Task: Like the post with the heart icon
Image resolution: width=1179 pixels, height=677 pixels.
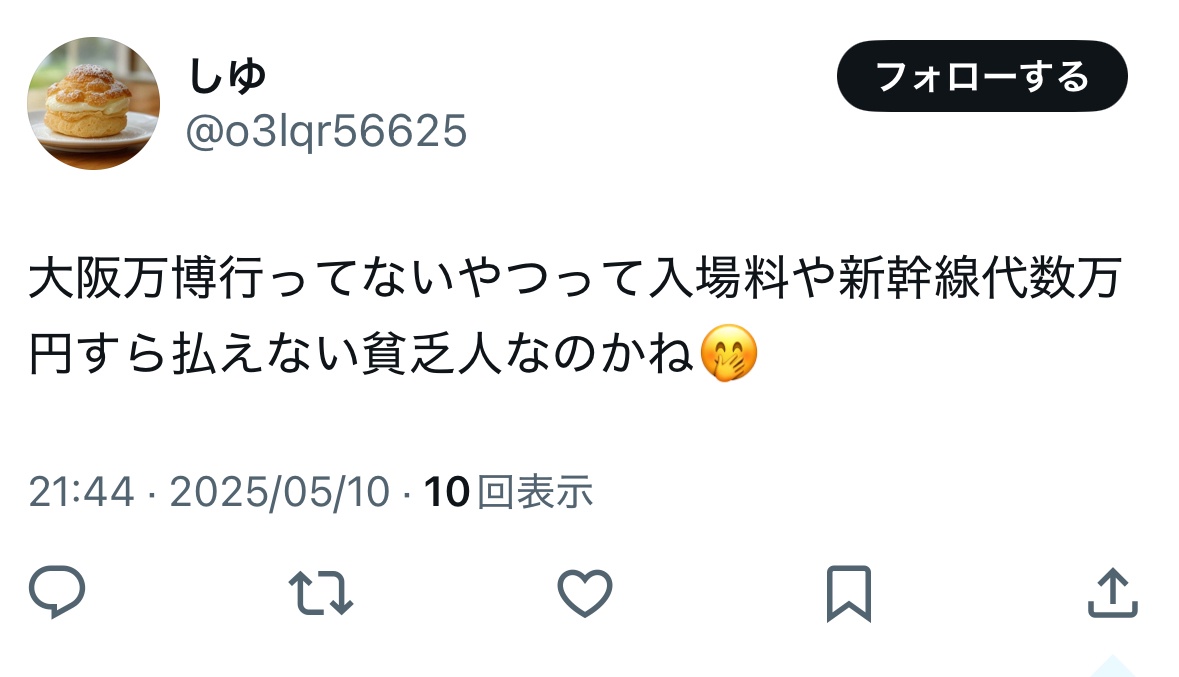Action: coord(585,593)
